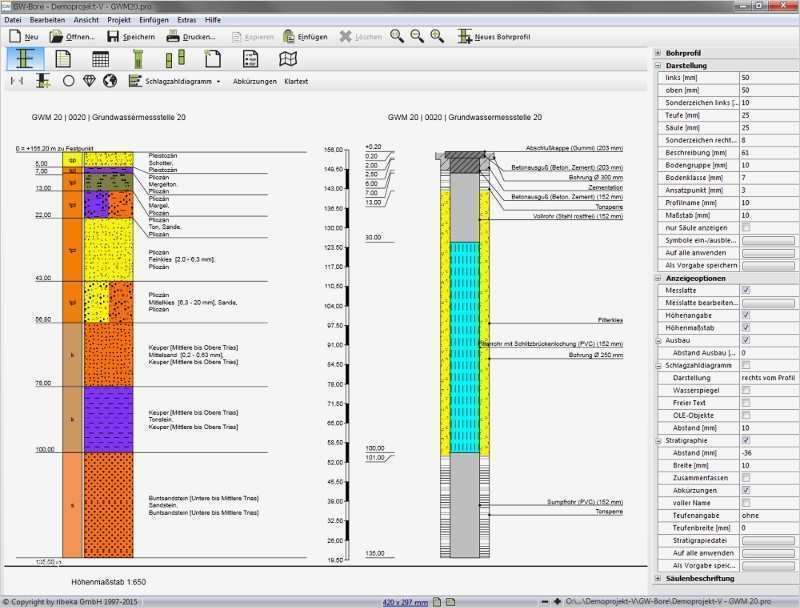Click the globe icon
This screenshot has width=800, height=608.
110,81
